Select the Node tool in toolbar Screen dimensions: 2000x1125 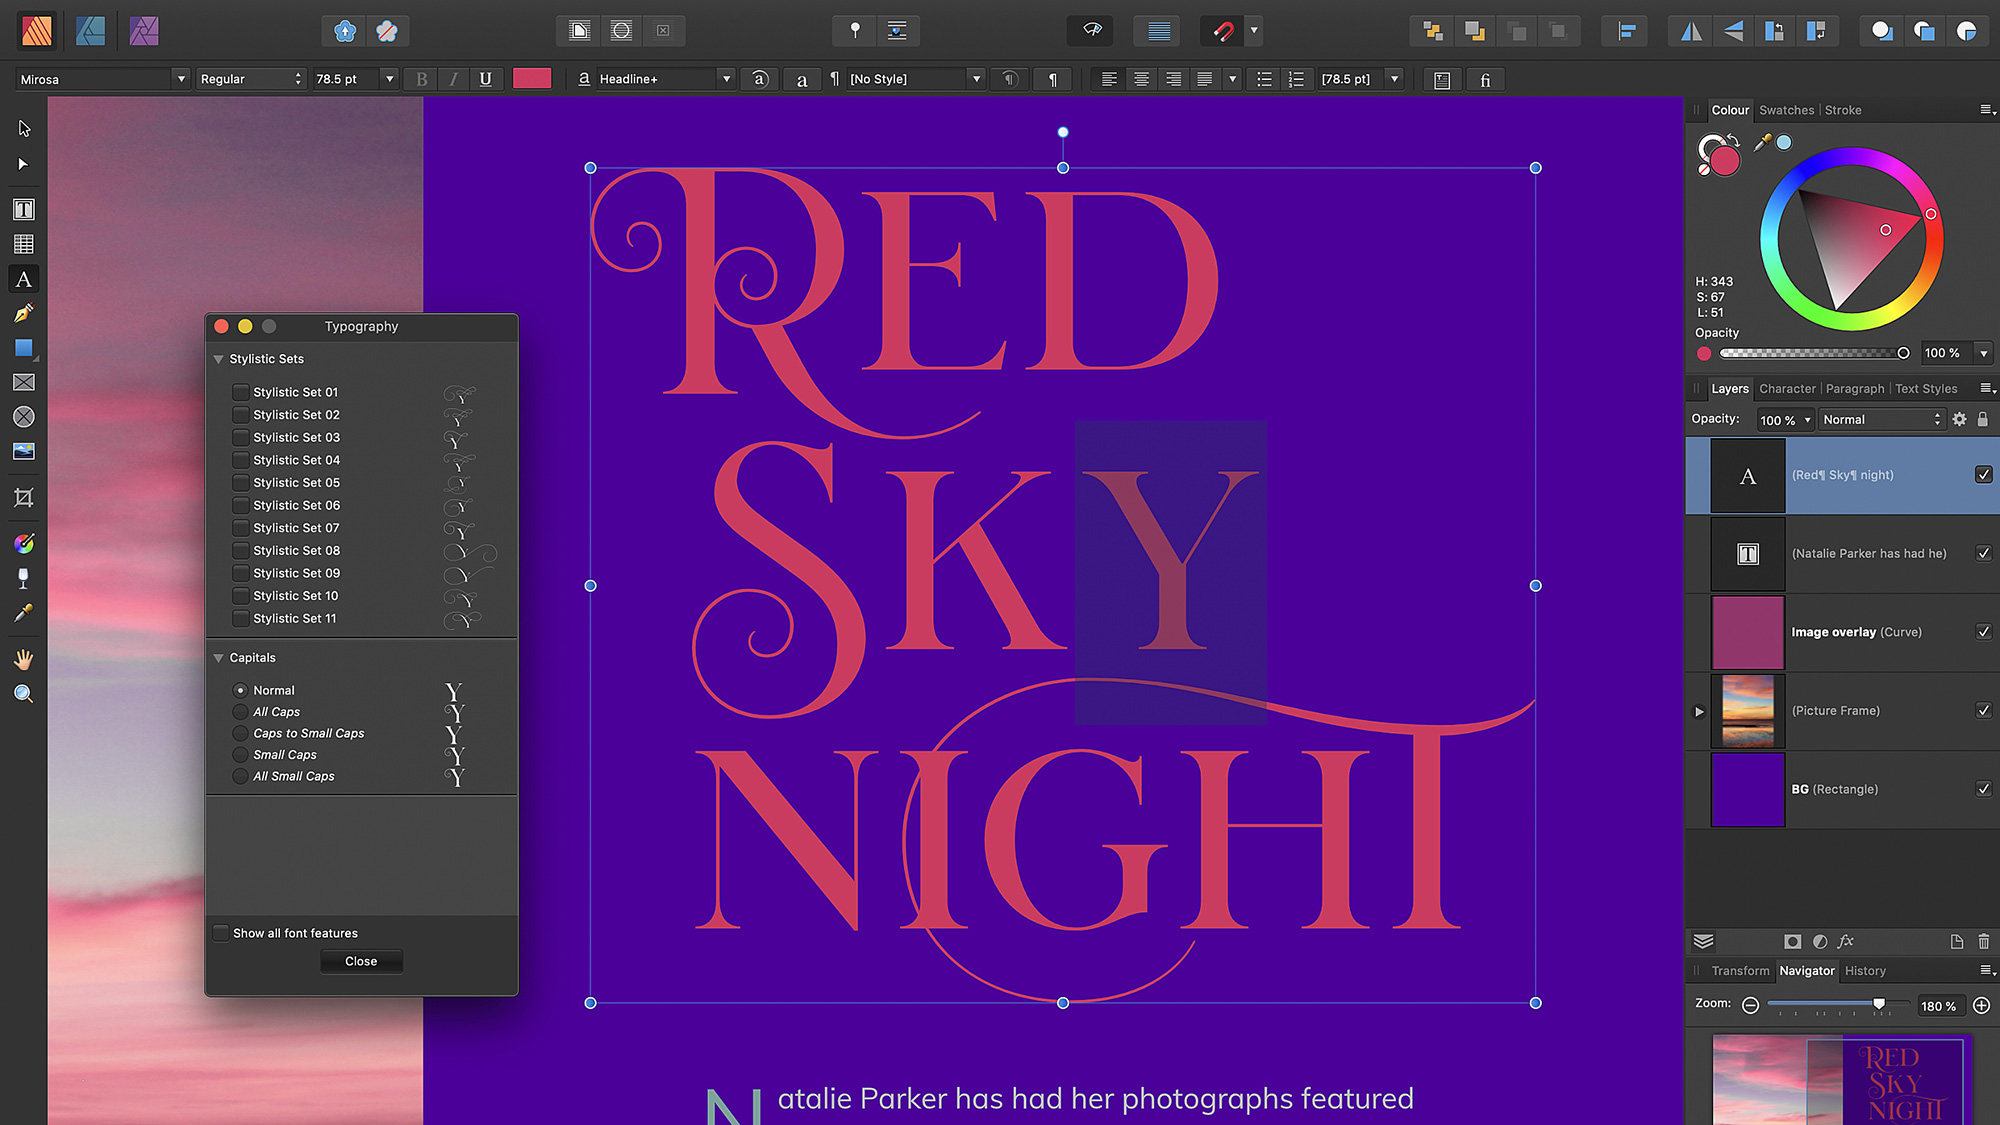23,162
